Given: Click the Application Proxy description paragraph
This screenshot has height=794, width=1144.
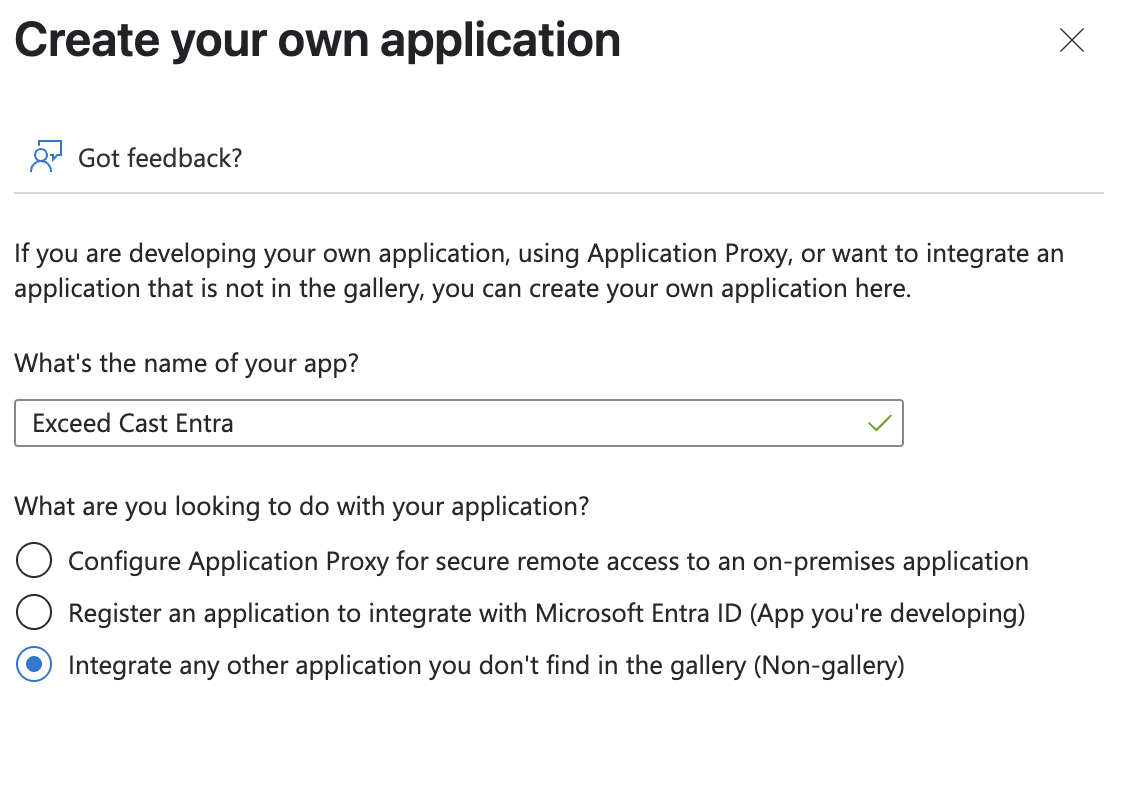Looking at the screenshot, I should coord(538,271).
